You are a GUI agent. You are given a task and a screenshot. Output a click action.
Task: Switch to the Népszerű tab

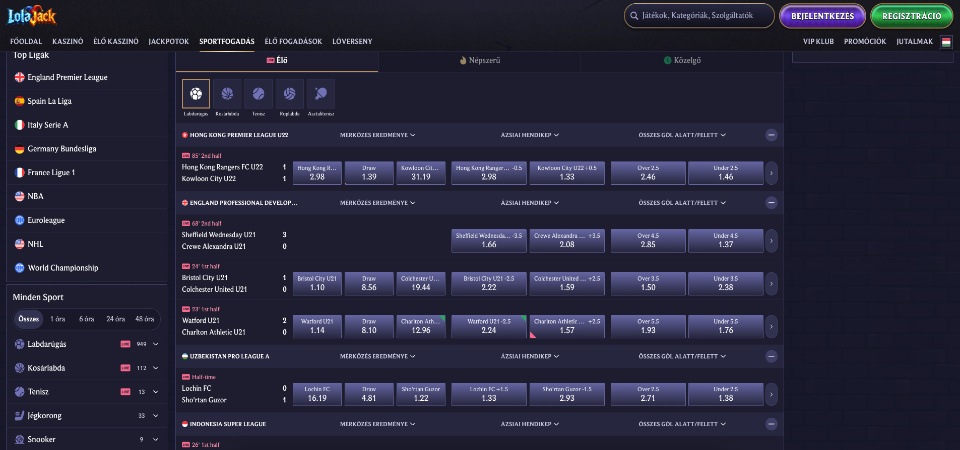[479, 61]
